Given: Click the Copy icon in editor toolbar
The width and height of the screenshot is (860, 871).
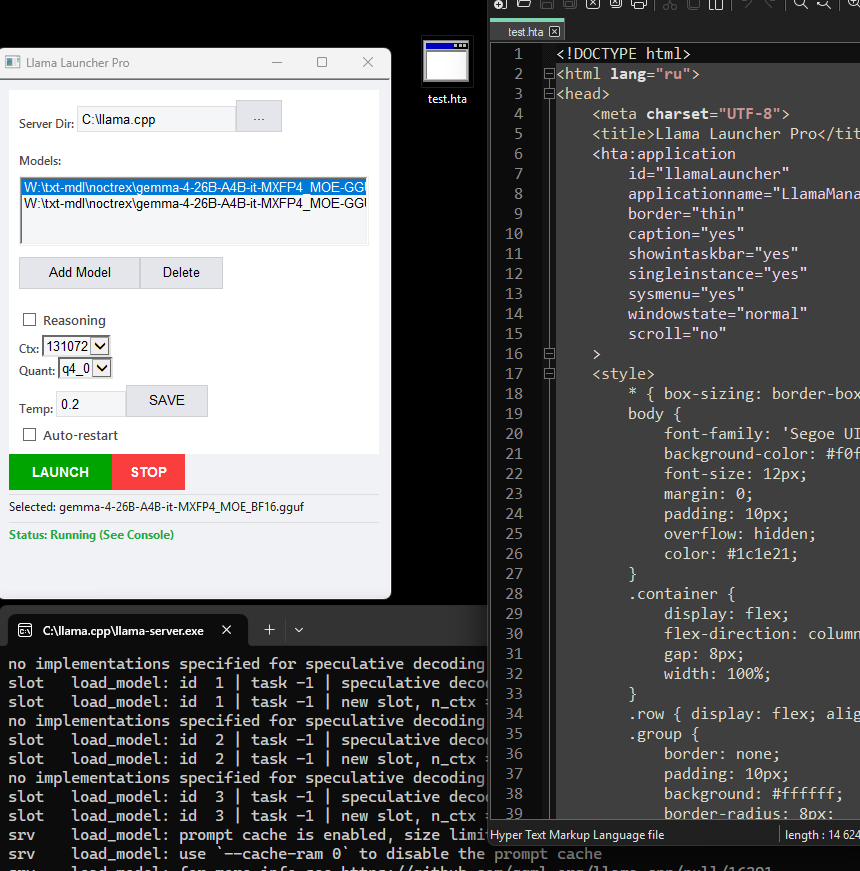Looking at the screenshot, I should tap(693, 4).
